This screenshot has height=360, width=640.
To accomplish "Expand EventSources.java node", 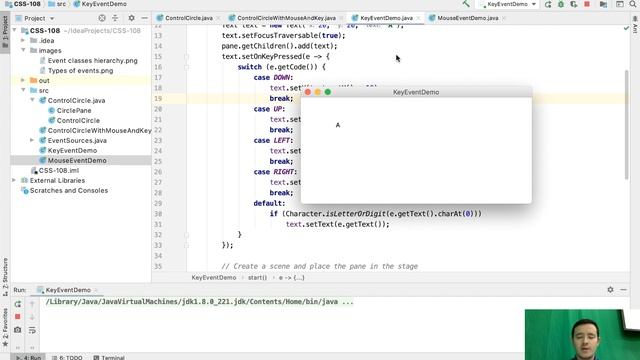I will (x=32, y=140).
